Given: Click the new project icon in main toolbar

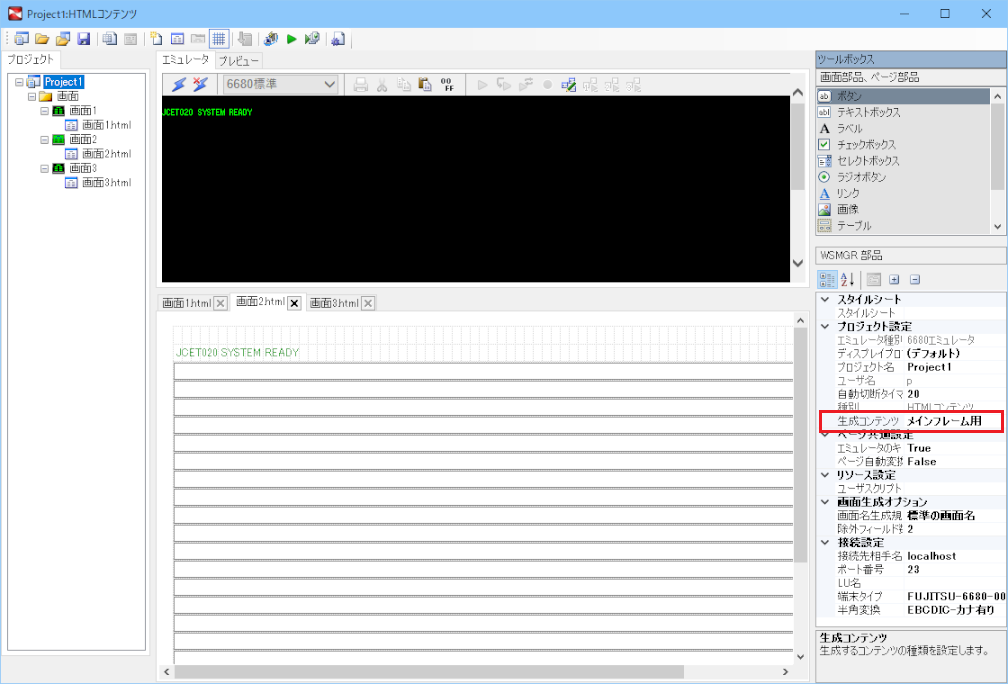Looking at the screenshot, I should pos(21,39).
